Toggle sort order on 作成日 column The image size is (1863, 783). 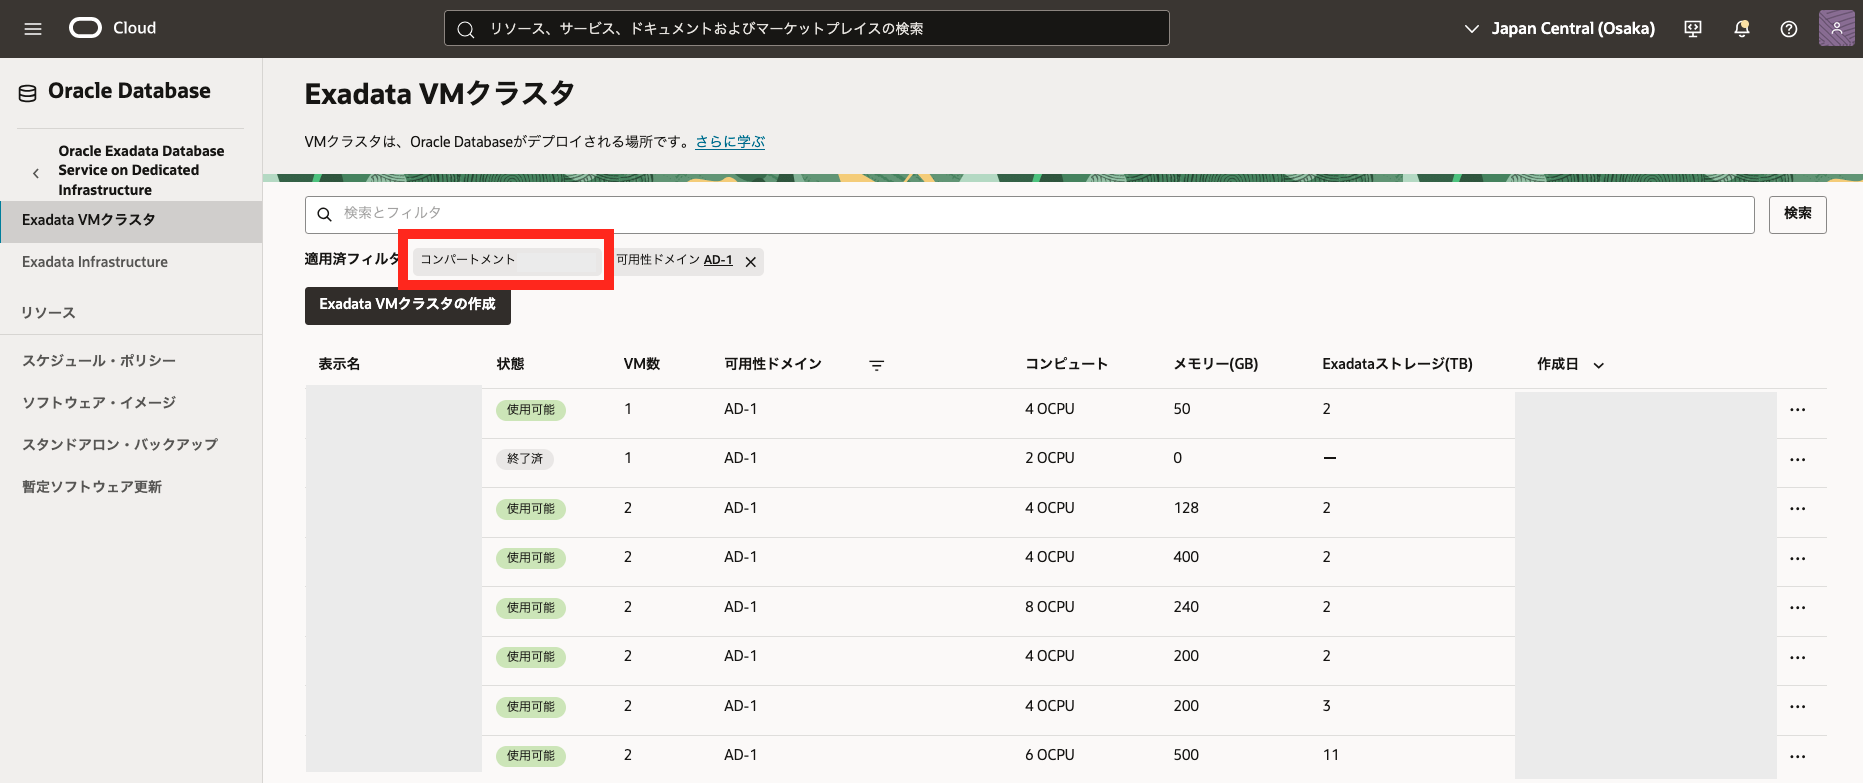coord(1598,365)
